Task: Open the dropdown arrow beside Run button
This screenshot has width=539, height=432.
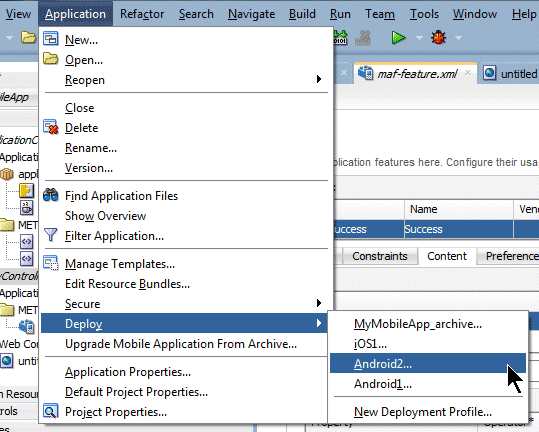Action: (x=419, y=37)
